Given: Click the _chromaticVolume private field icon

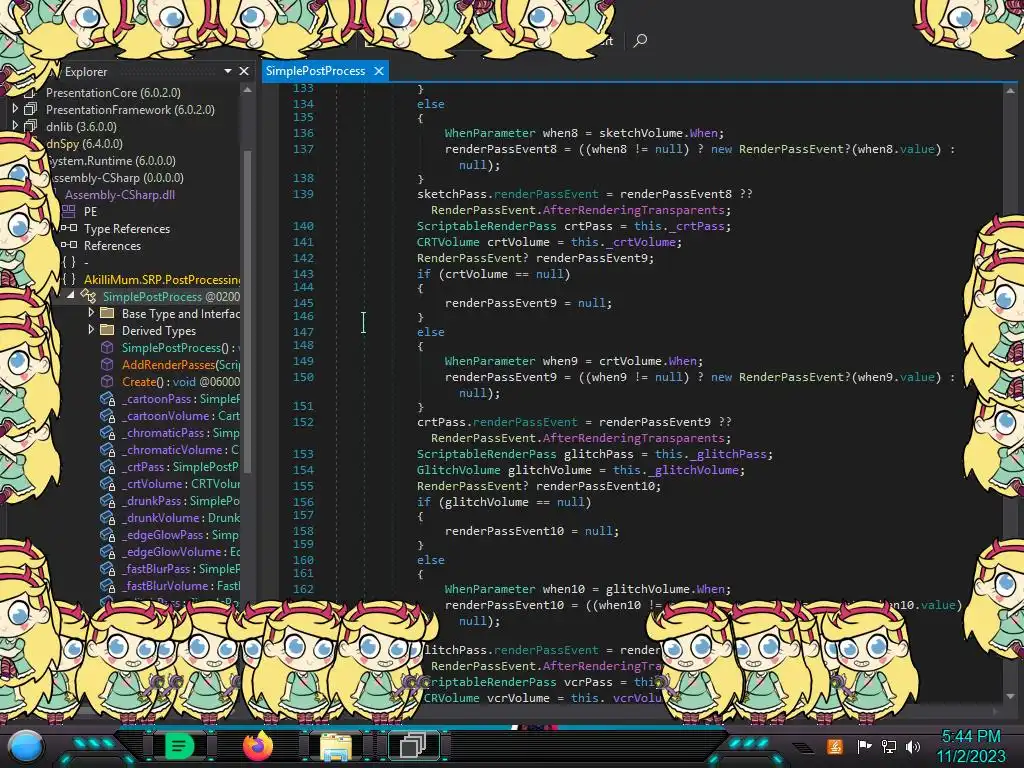Looking at the screenshot, I should (107, 449).
